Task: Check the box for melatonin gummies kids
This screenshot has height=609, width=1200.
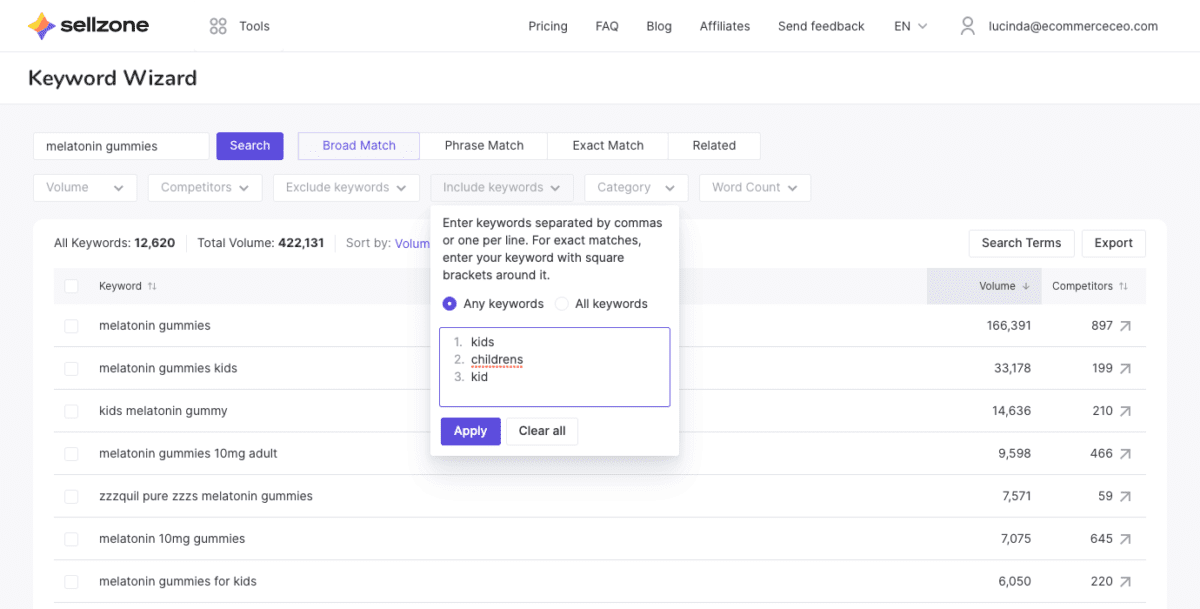Action: [71, 368]
